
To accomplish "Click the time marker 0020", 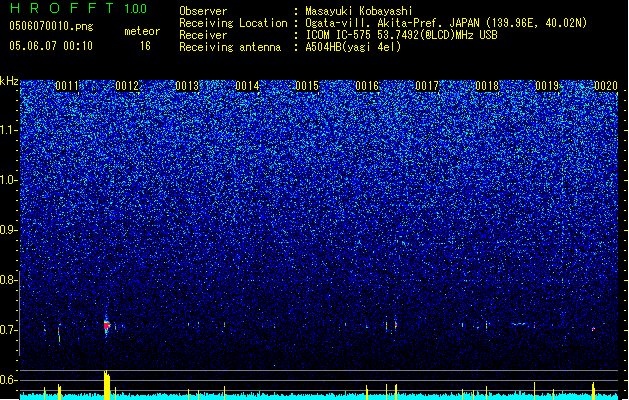I will 606,86.
